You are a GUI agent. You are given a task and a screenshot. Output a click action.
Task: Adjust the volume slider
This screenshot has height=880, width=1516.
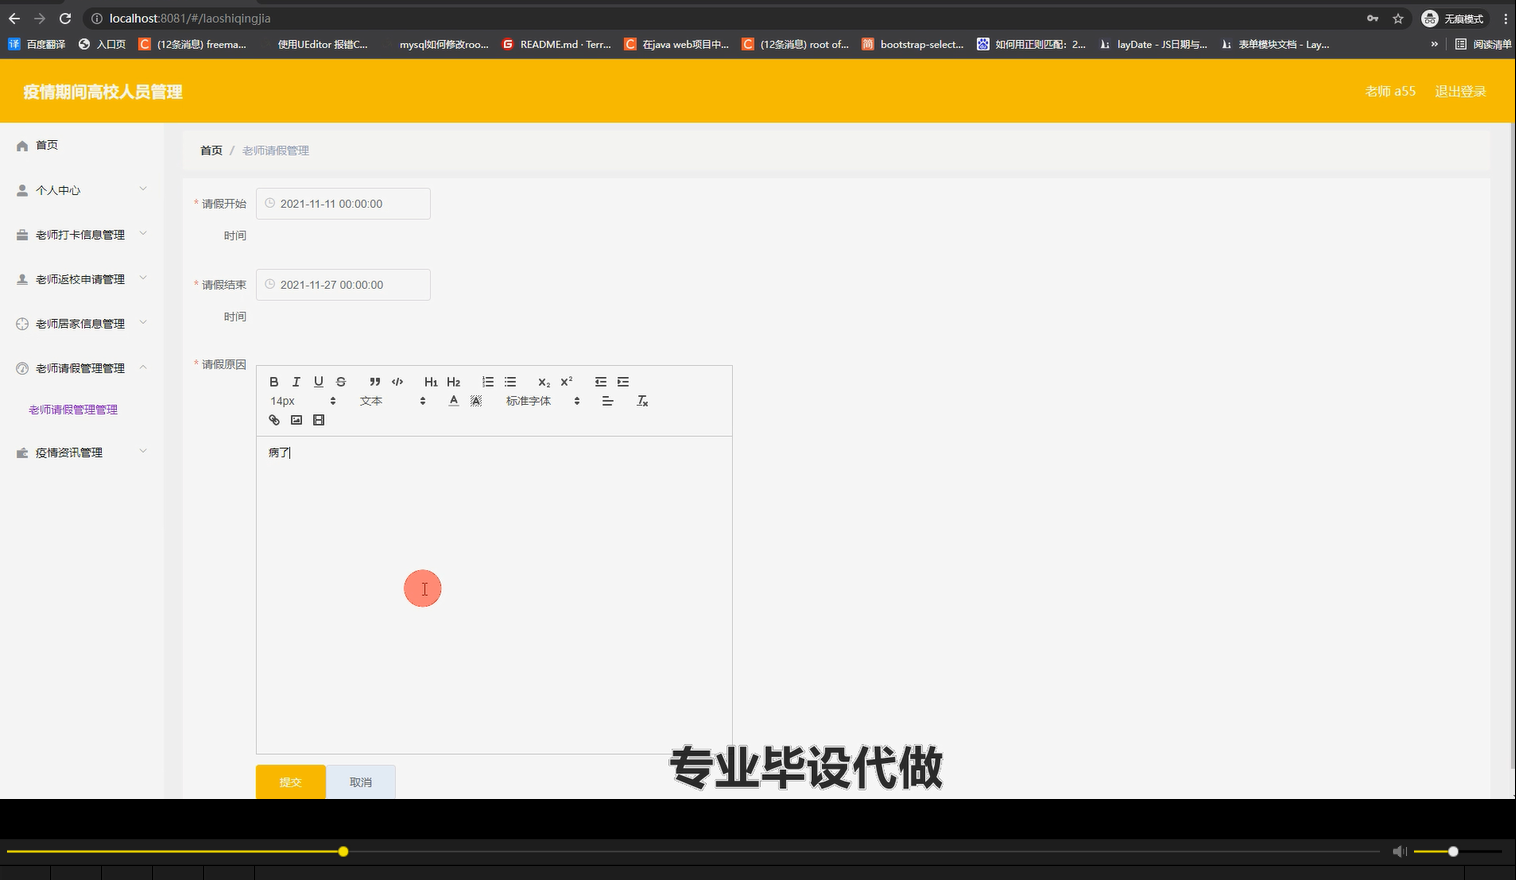coord(1457,852)
